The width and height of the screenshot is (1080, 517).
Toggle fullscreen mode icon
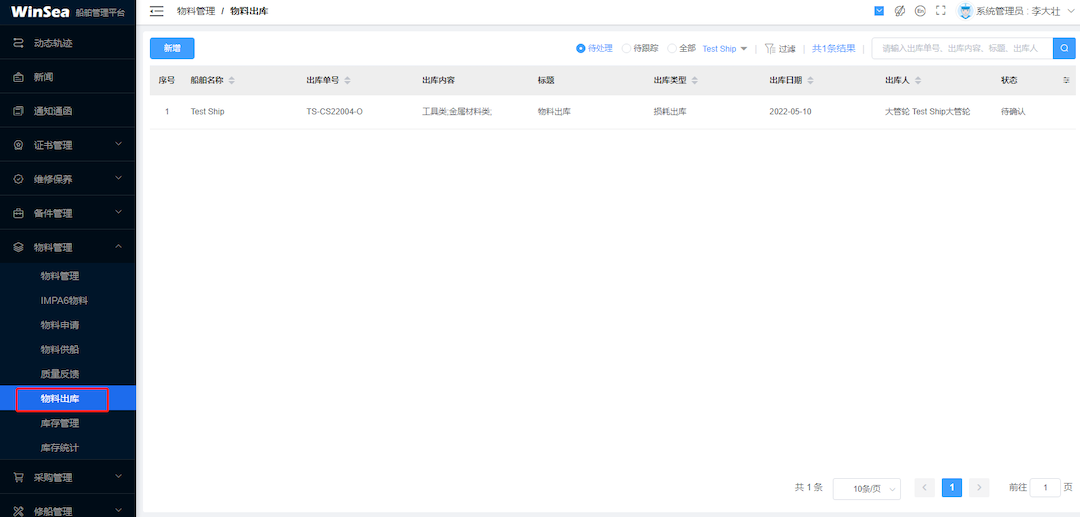tap(940, 11)
